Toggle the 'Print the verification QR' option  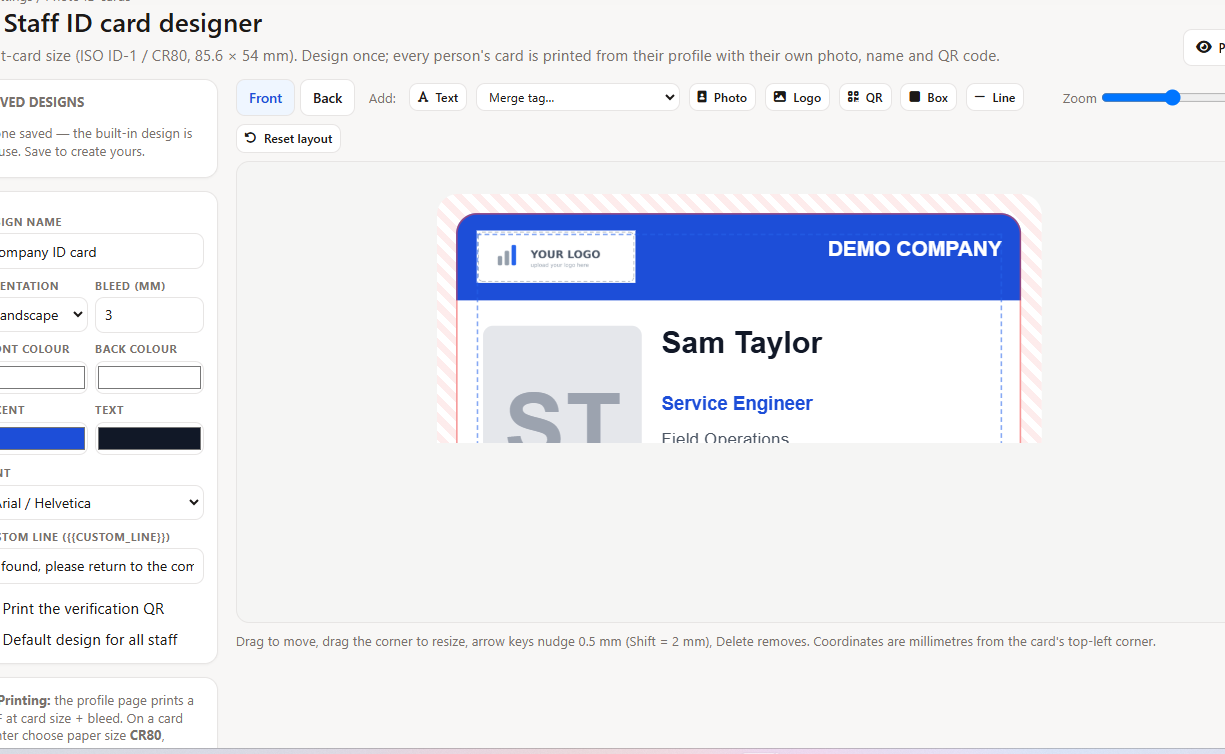(82, 609)
